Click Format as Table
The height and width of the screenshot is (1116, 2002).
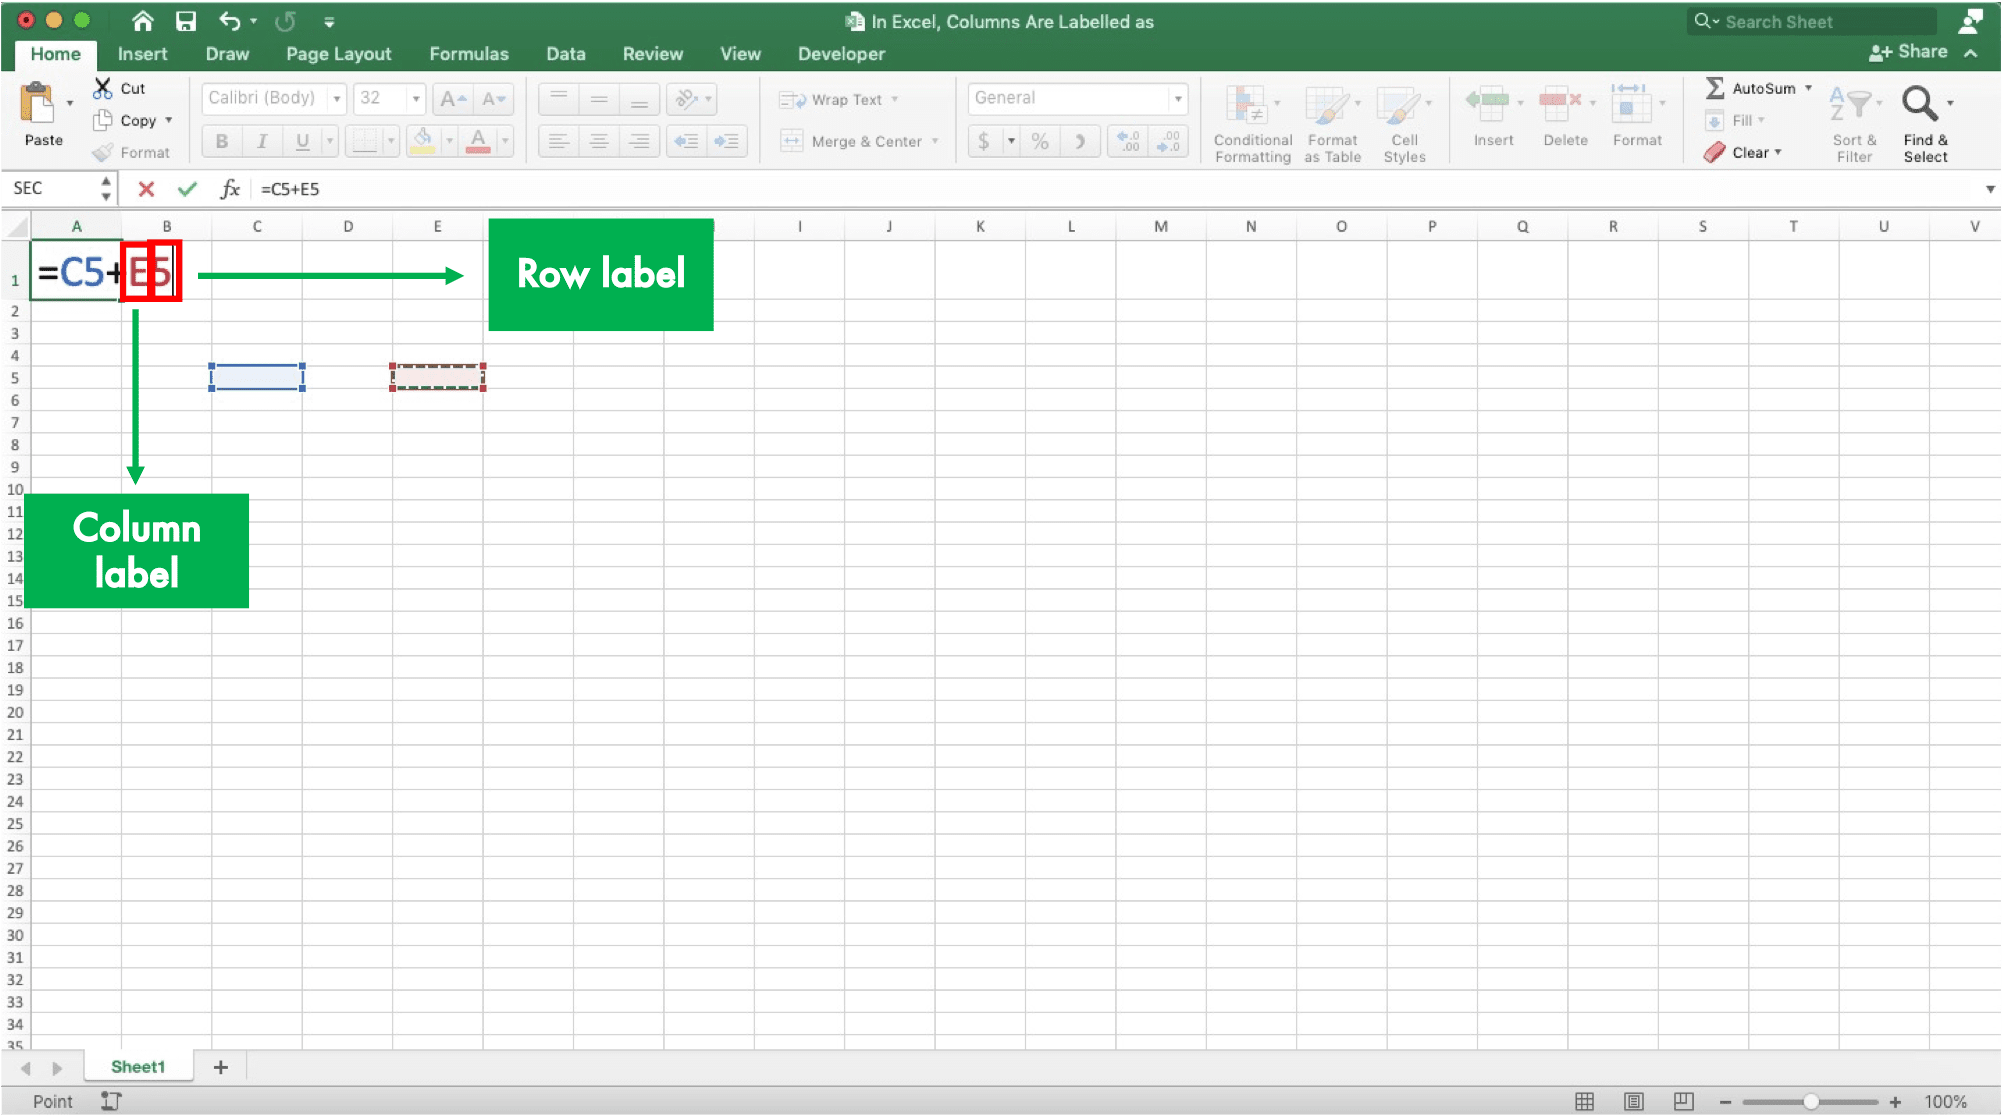[x=1332, y=123]
